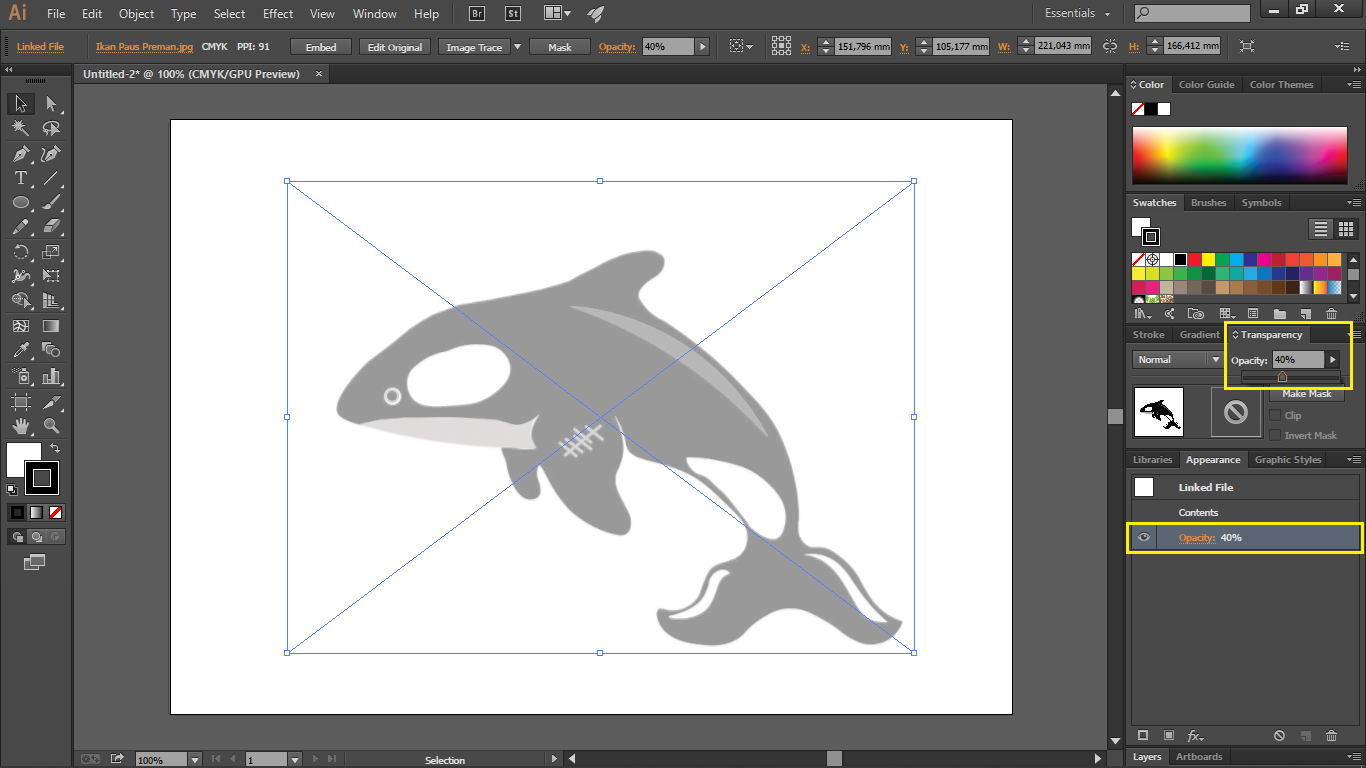Adjust the Transparency opacity slider handle
Image resolution: width=1366 pixels, height=768 pixels.
coord(1282,376)
